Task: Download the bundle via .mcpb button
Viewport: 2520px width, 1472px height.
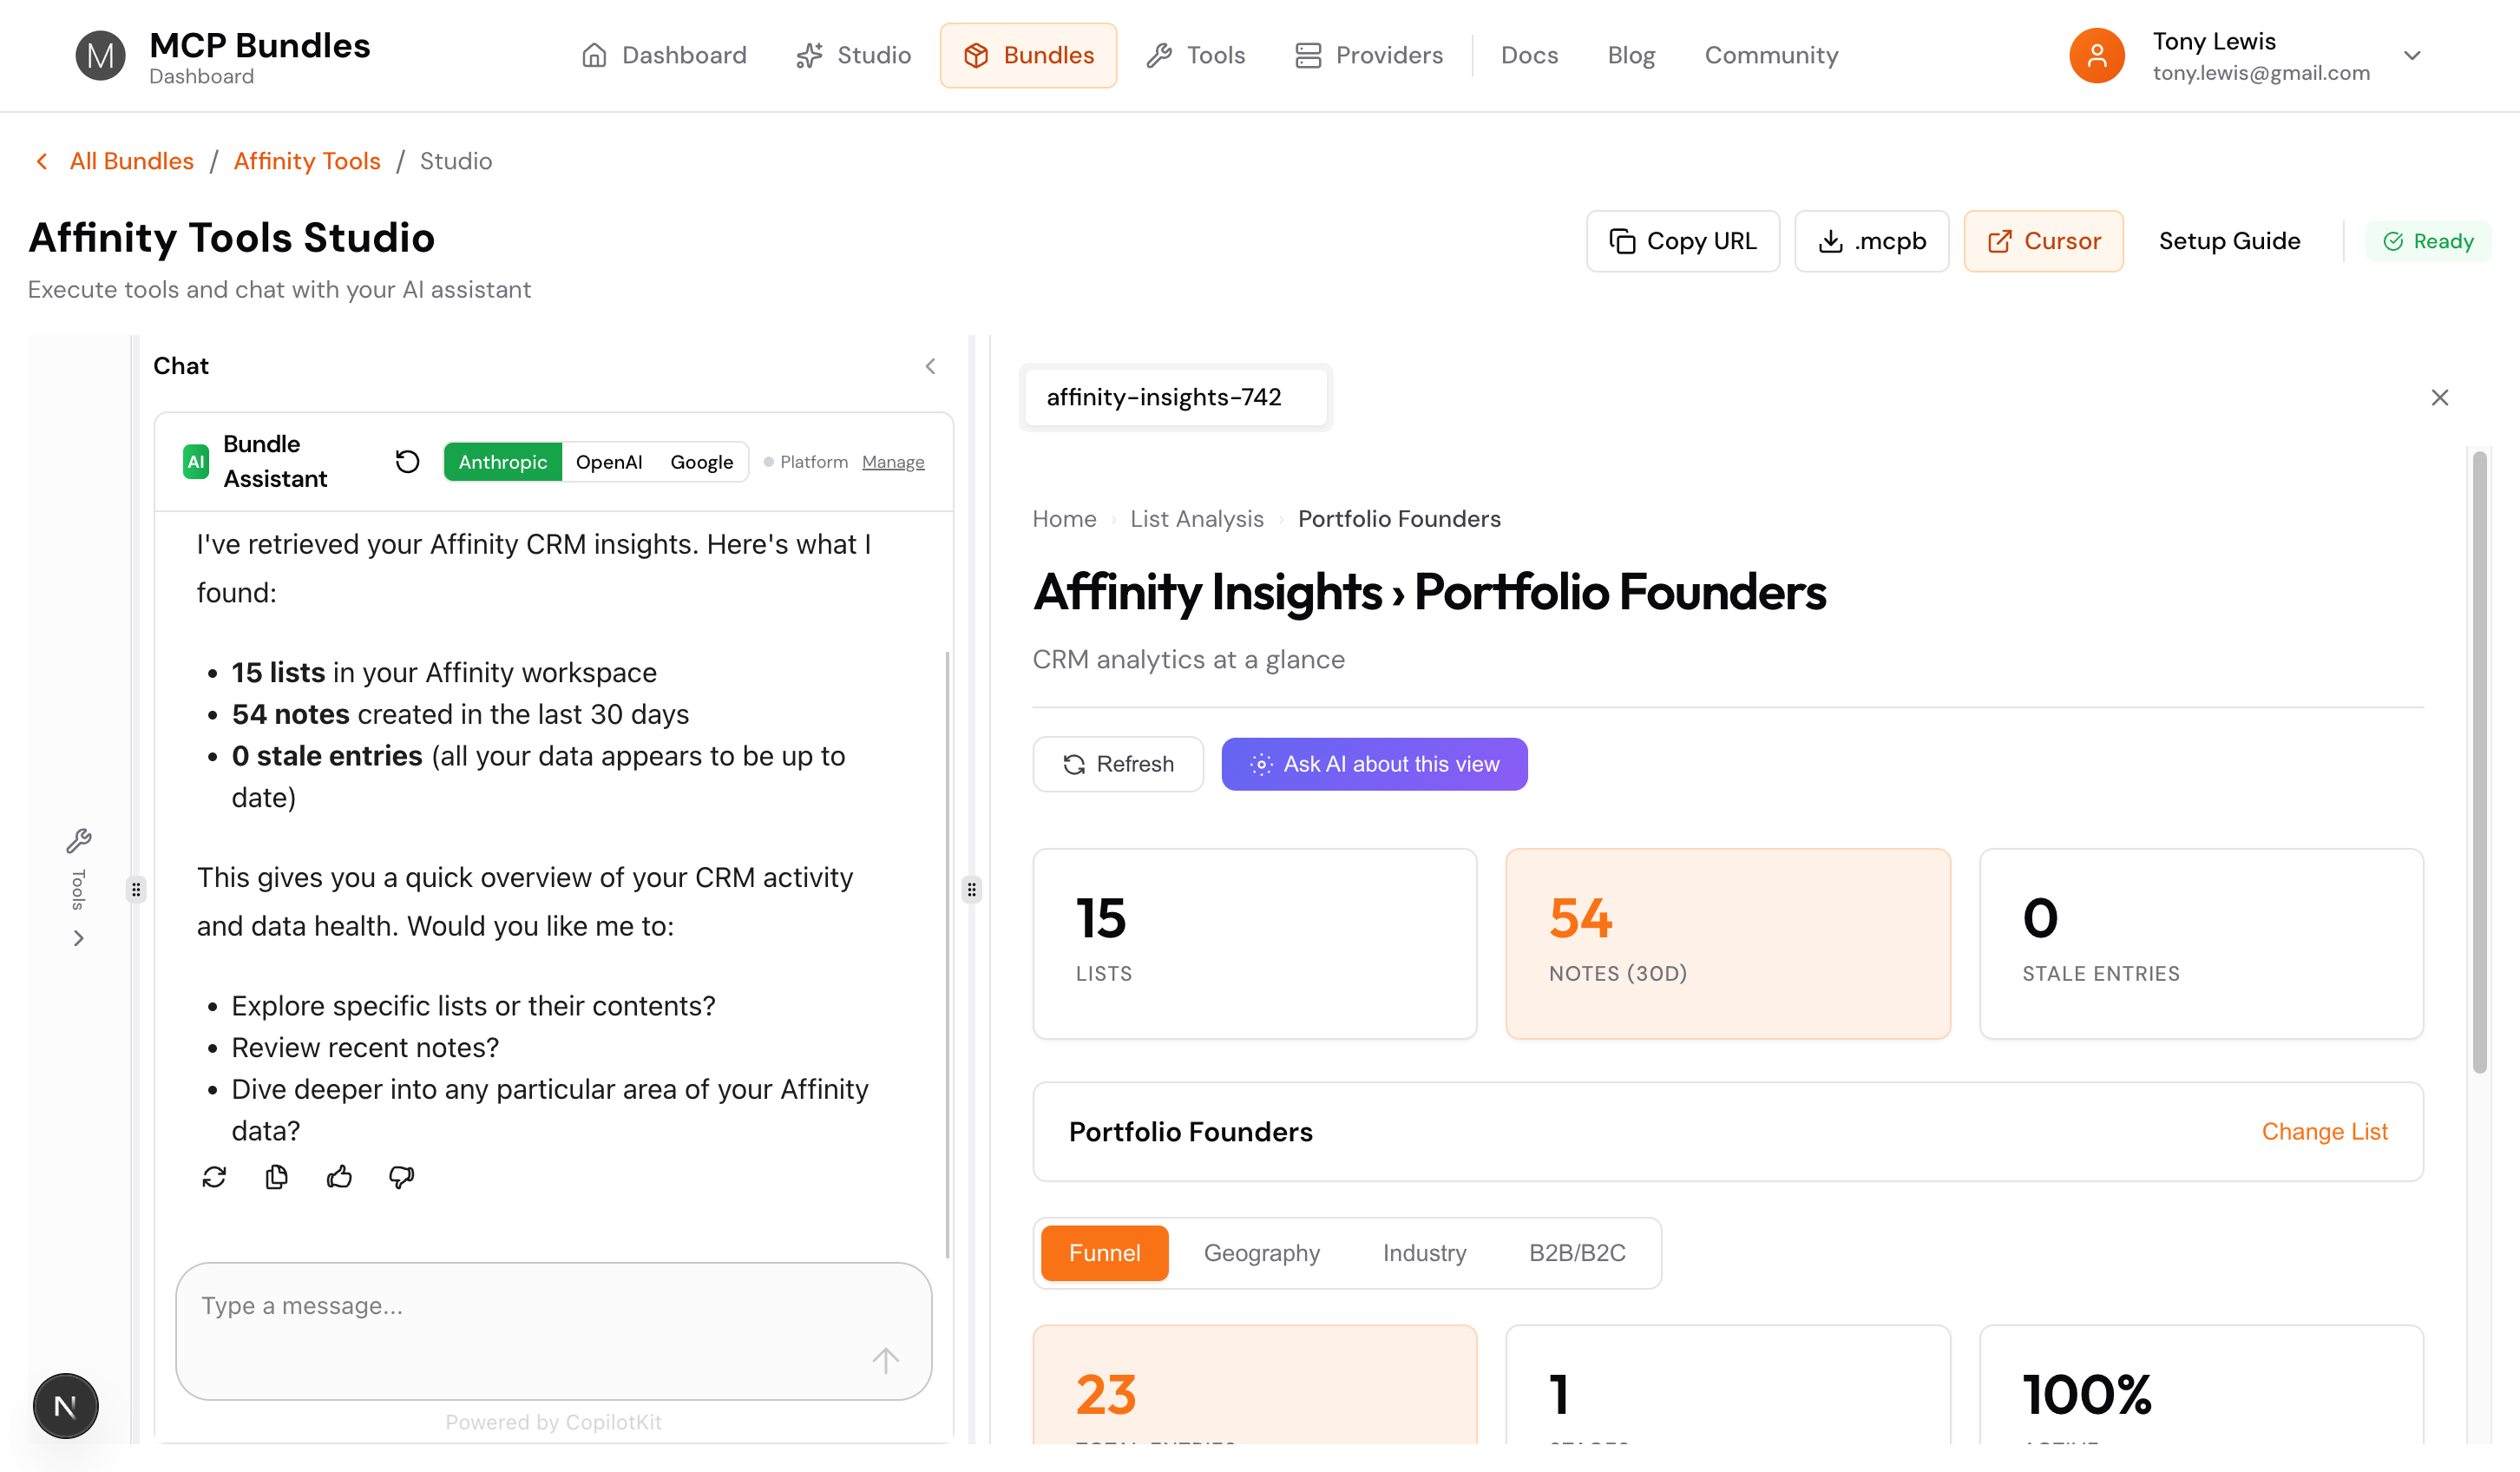Action: [1870, 241]
